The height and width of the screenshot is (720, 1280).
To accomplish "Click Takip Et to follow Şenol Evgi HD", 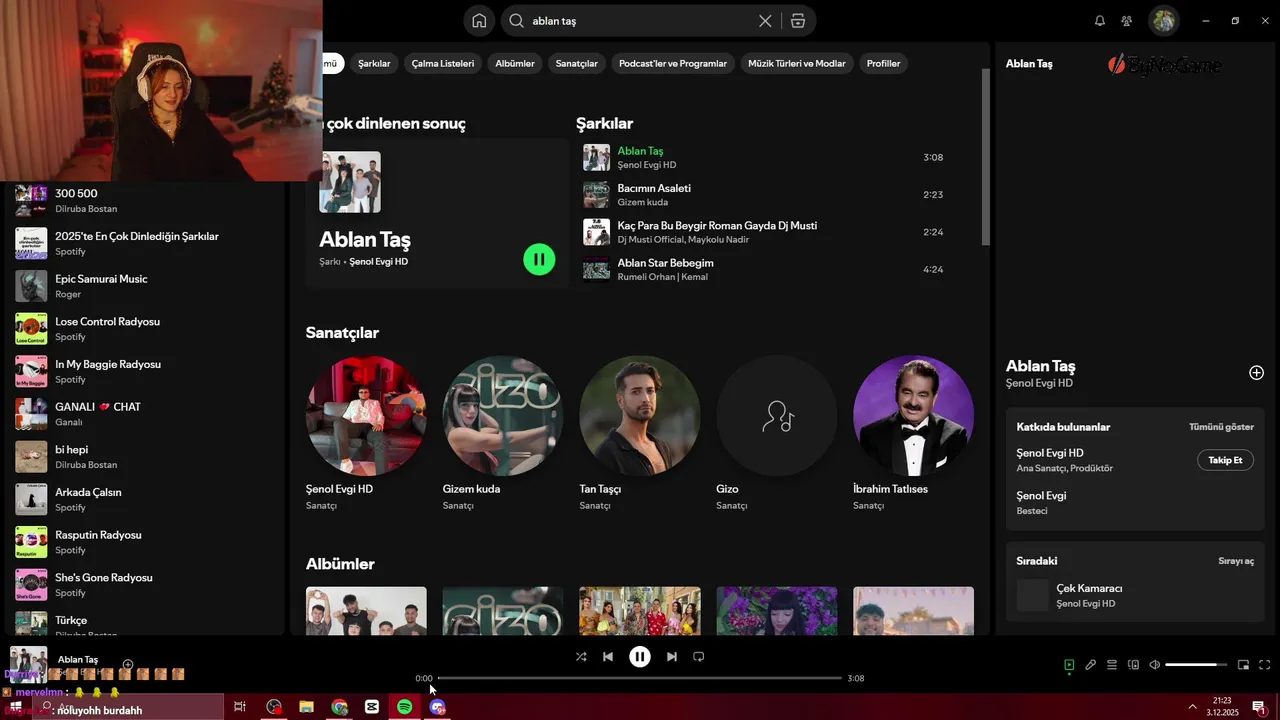I will (x=1225, y=460).
